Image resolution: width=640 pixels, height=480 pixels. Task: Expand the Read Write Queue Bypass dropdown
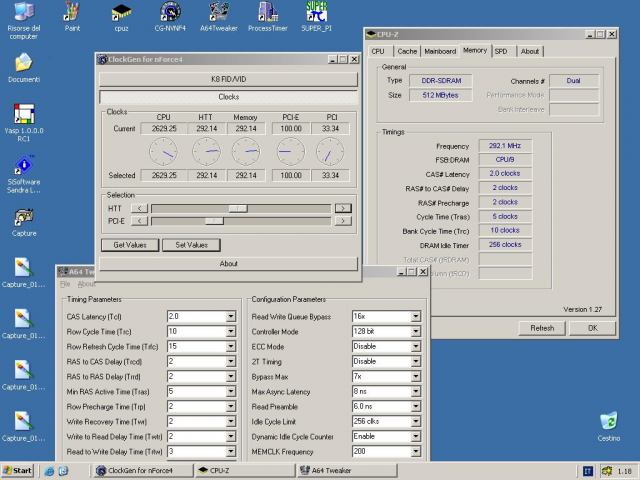coord(416,317)
